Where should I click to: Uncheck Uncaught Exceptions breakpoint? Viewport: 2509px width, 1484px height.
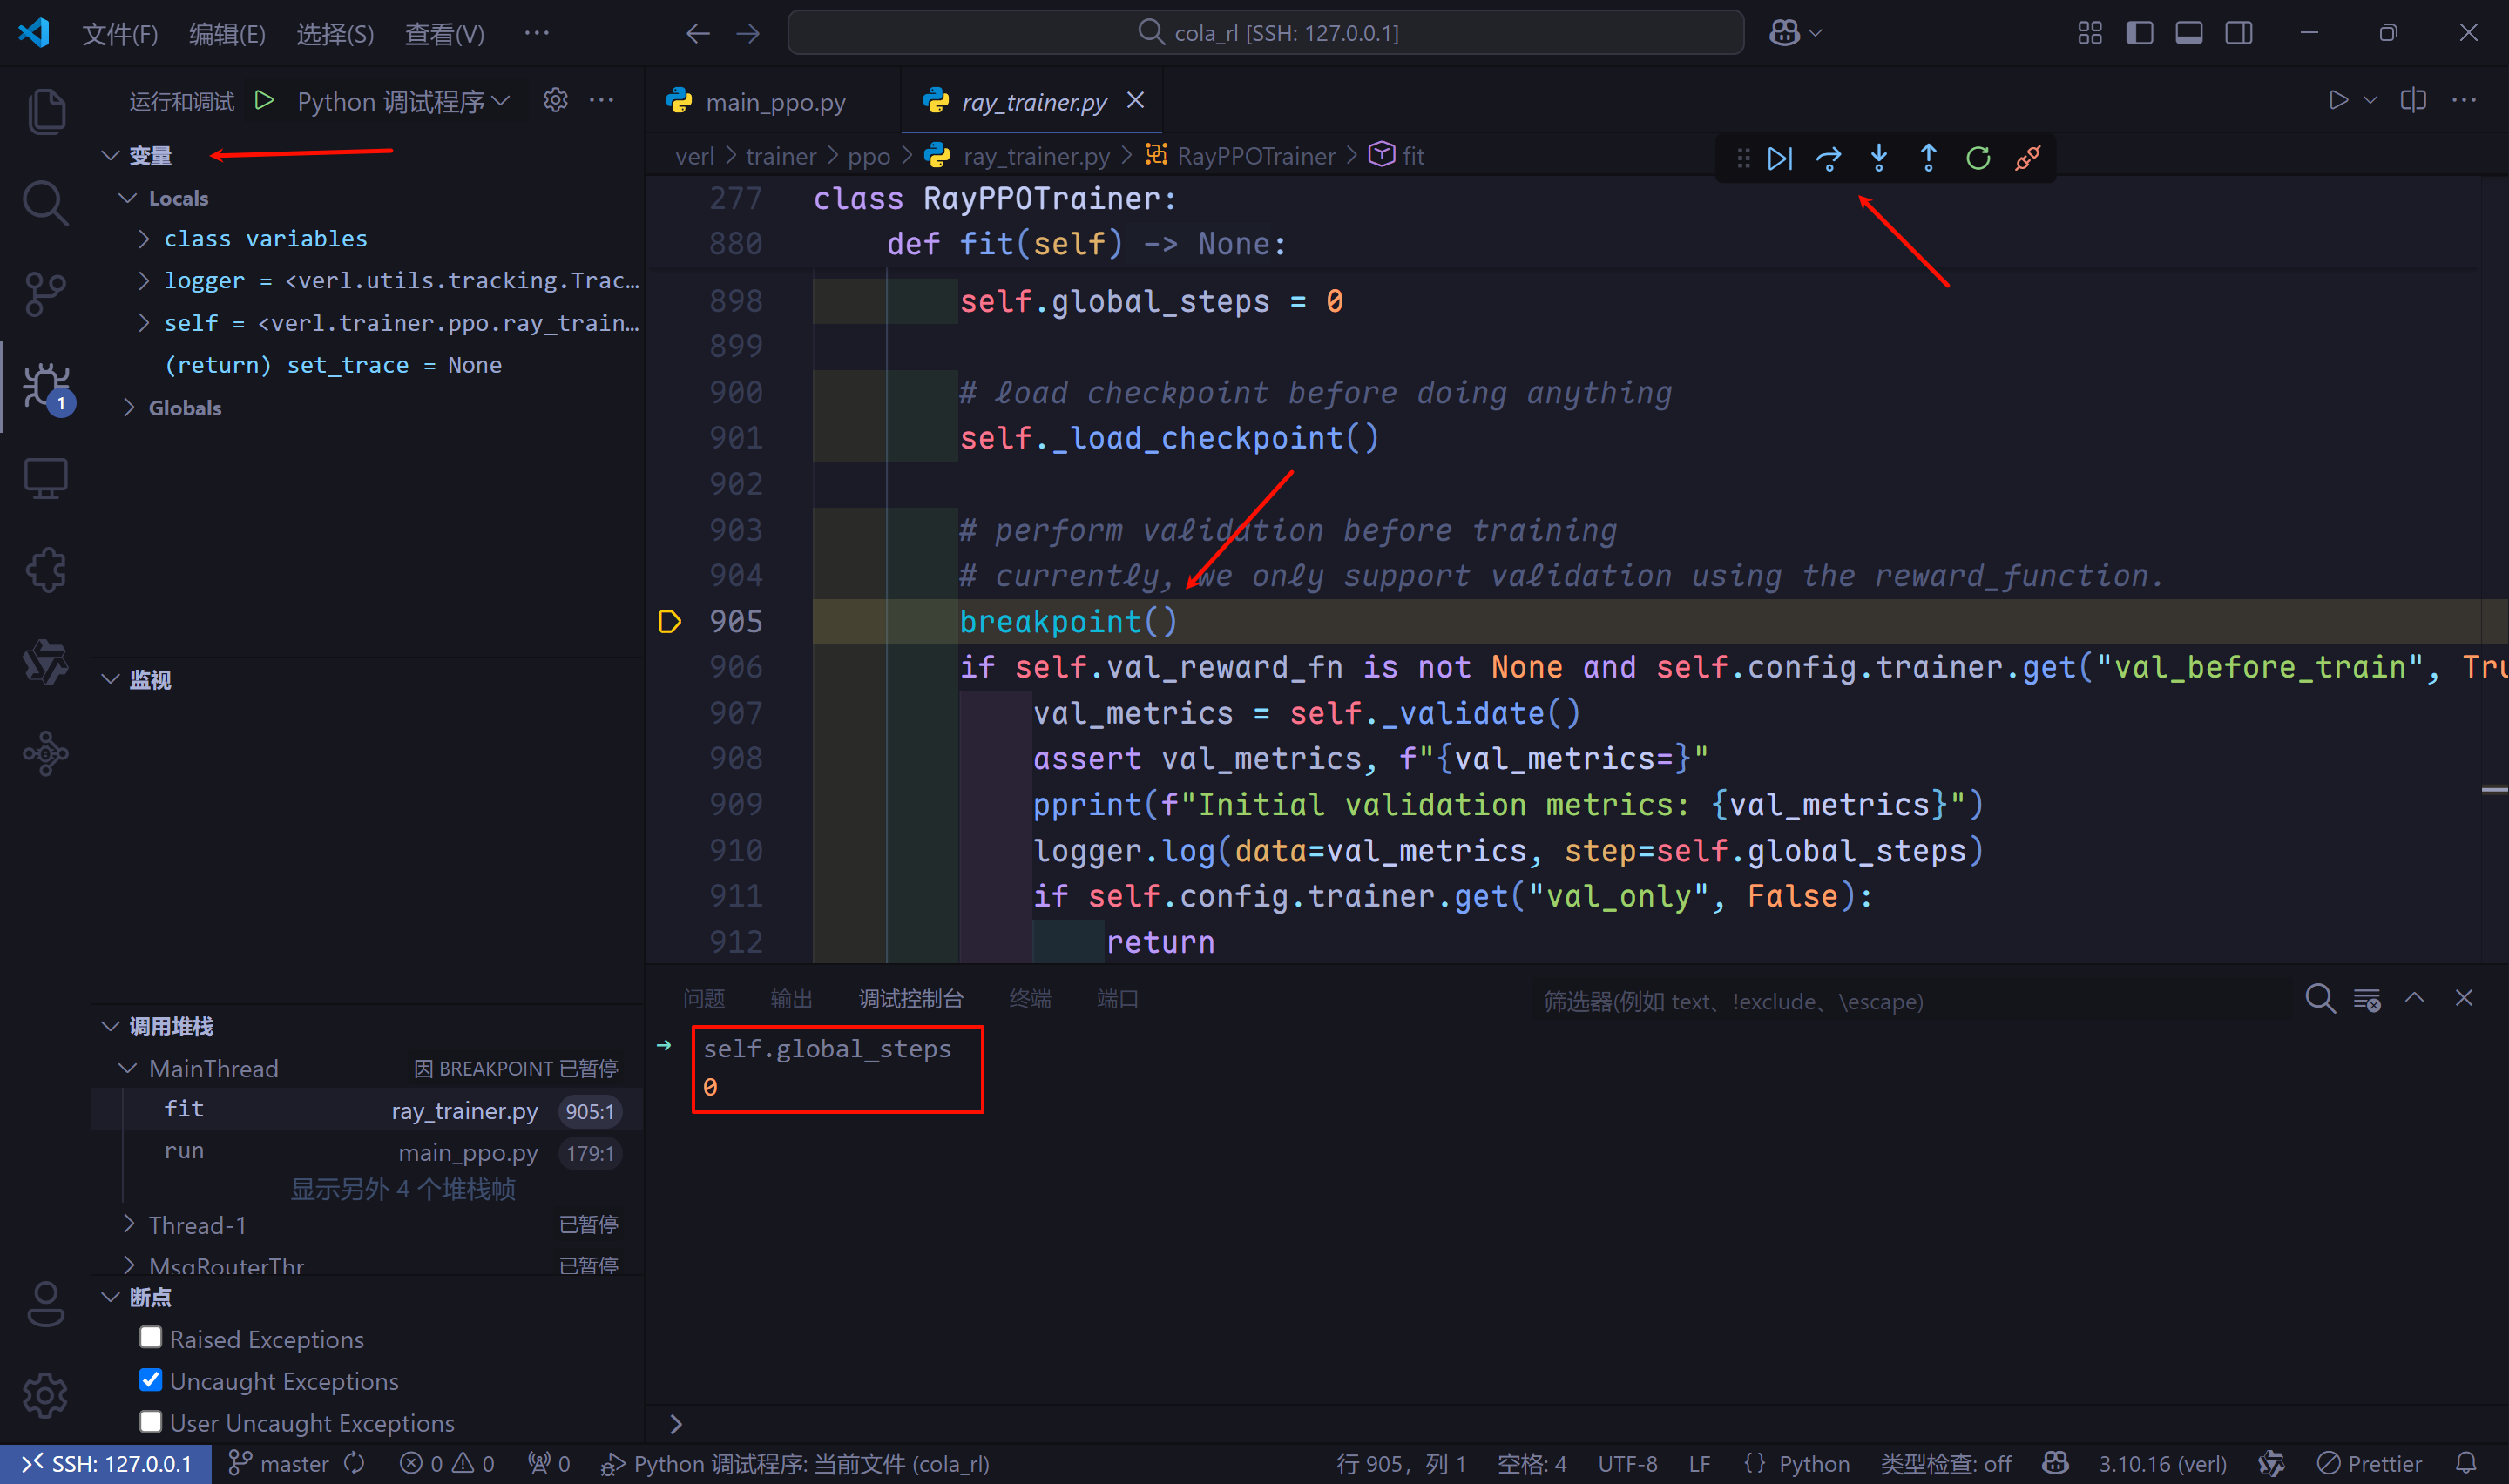[x=151, y=1380]
